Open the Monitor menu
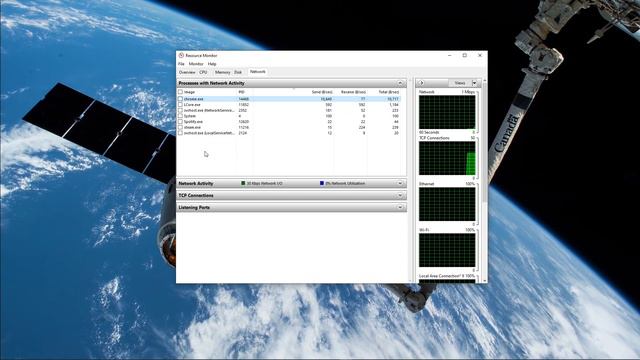Viewport: 640px width, 360px height. tap(196, 64)
